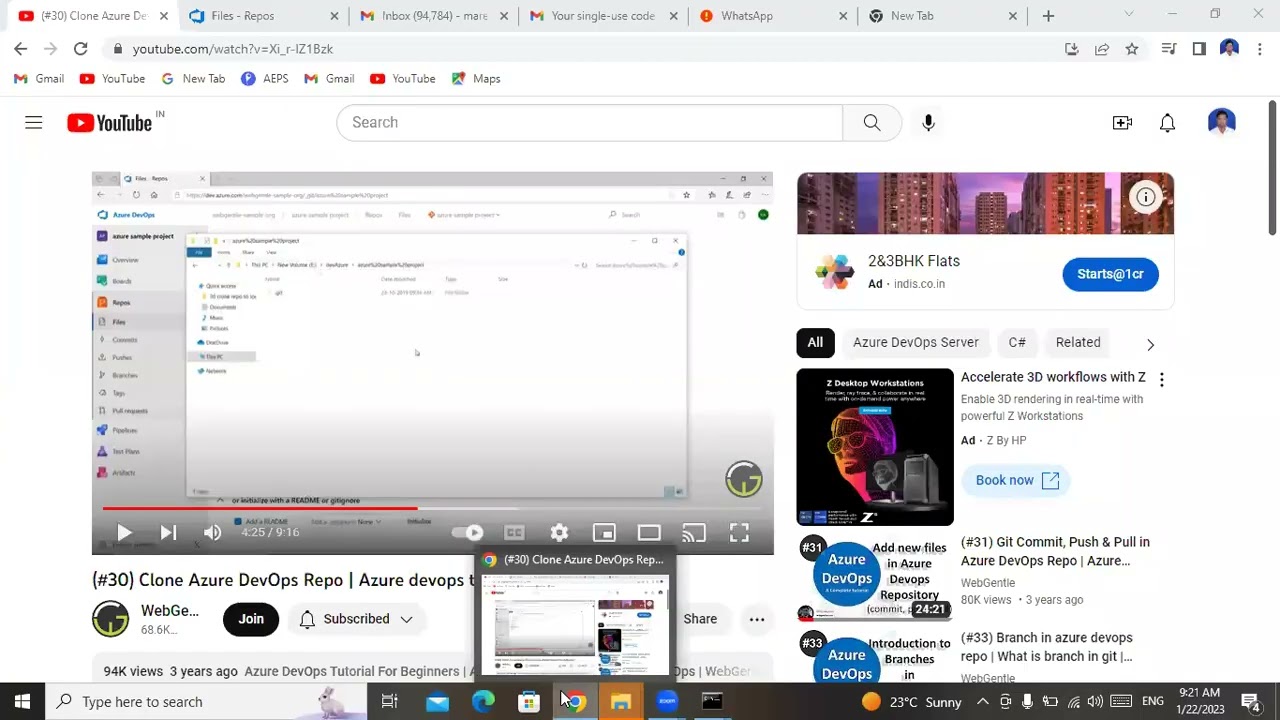Open the YouTube account avatar menu
The image size is (1280, 720).
click(x=1221, y=122)
